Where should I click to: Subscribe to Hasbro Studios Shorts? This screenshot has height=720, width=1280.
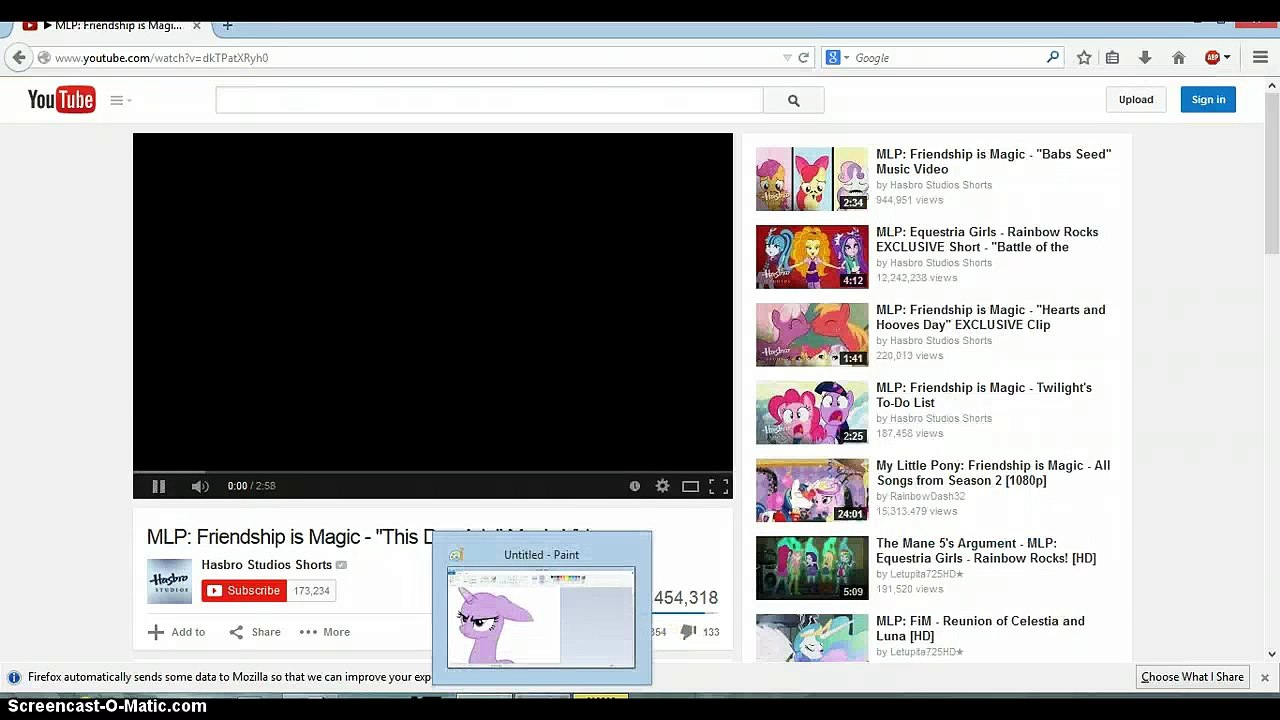244,591
